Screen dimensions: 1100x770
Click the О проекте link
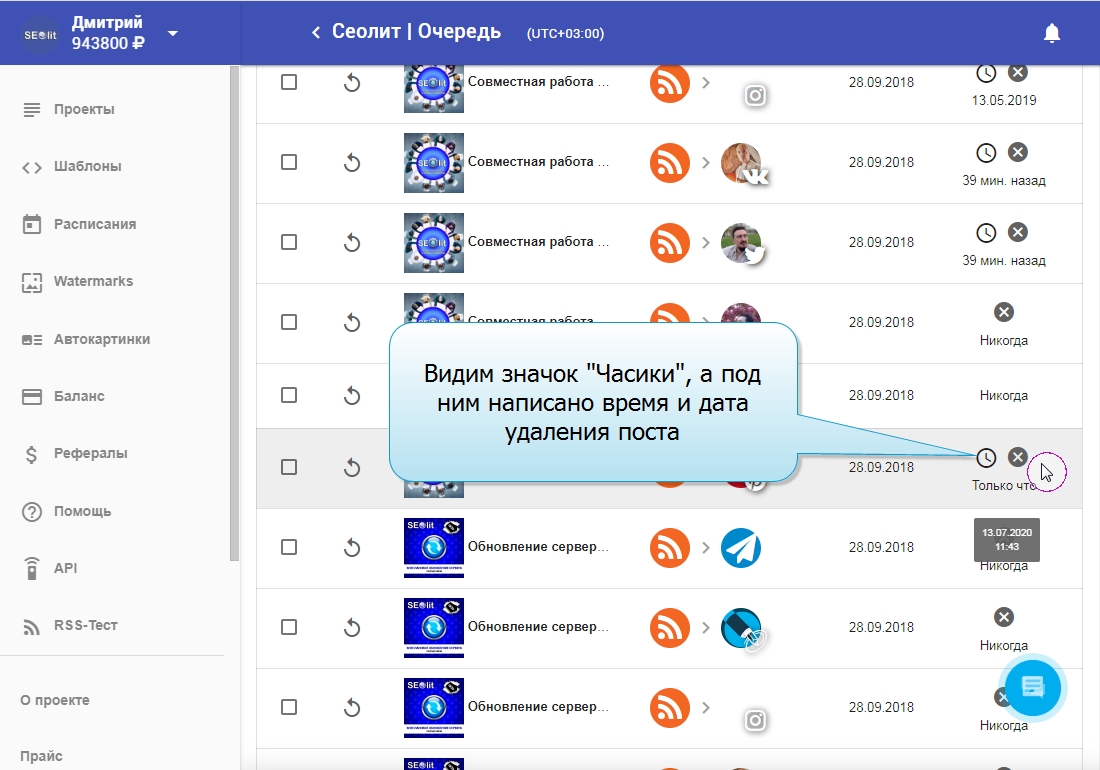(x=55, y=700)
